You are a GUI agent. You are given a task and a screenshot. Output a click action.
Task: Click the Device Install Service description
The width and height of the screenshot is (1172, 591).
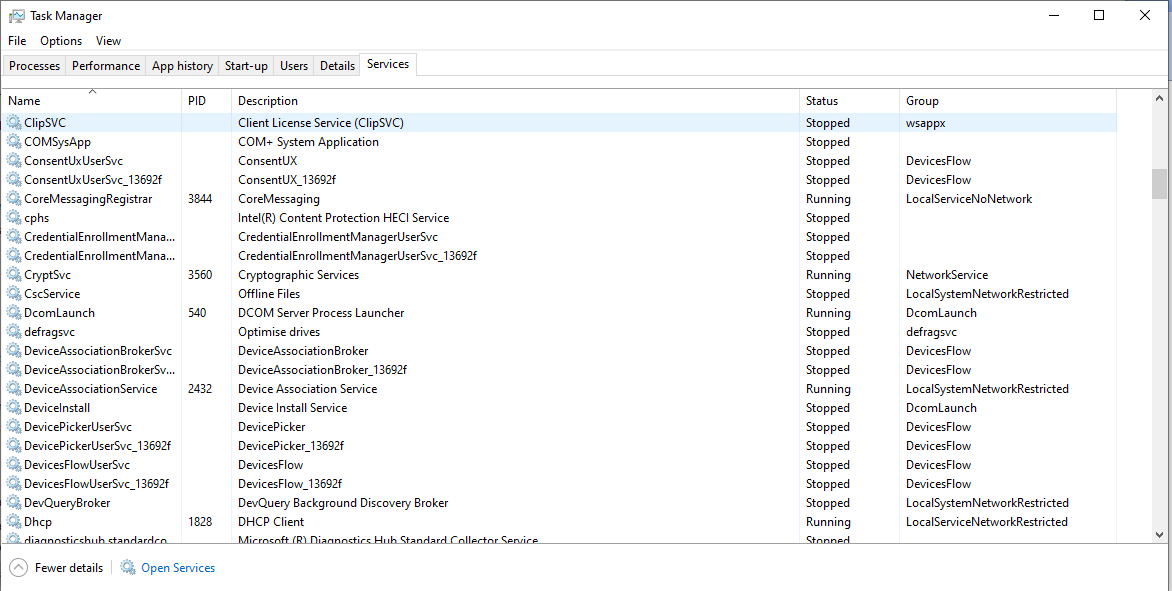tap(292, 408)
